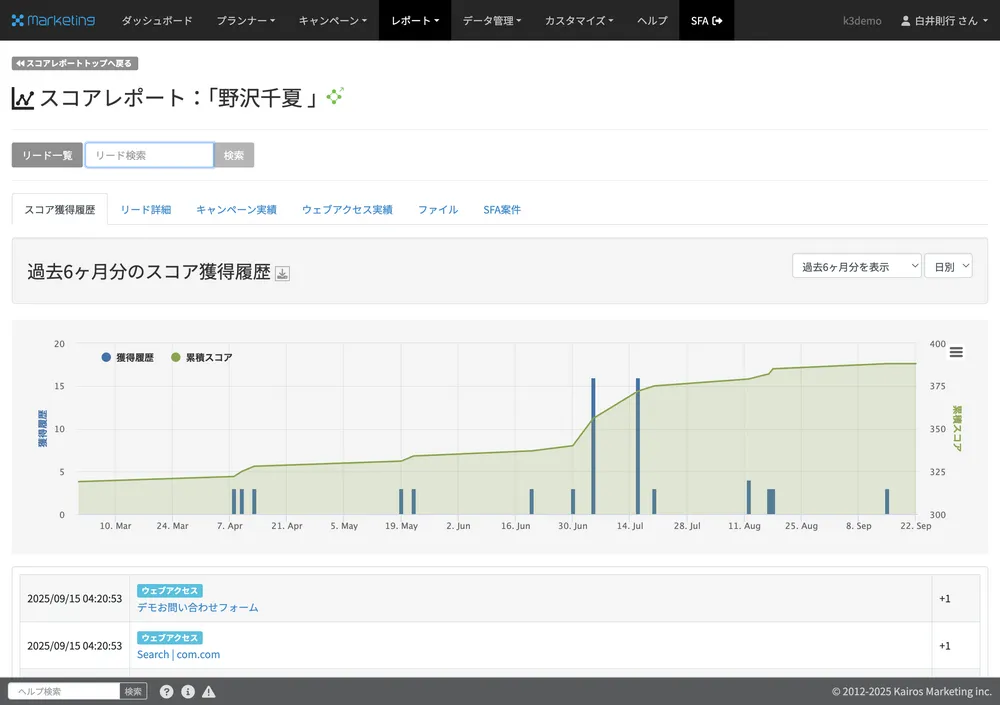This screenshot has width=1000, height=705.
Task: Expand the 過去6ヶ月分を表示 period dropdown
Action: coord(856,267)
